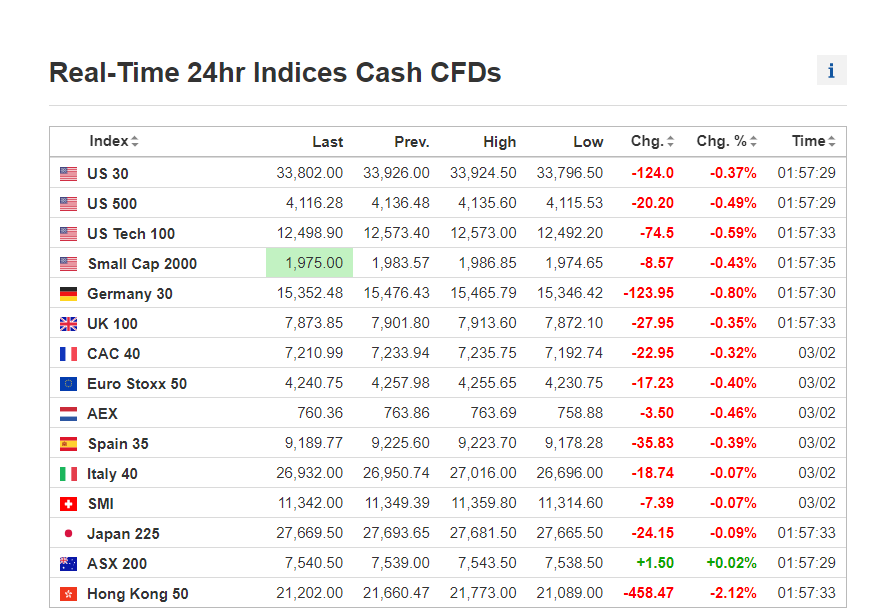Sort the table by Chg. column
This screenshot has width=876, height=611.
(x=652, y=142)
